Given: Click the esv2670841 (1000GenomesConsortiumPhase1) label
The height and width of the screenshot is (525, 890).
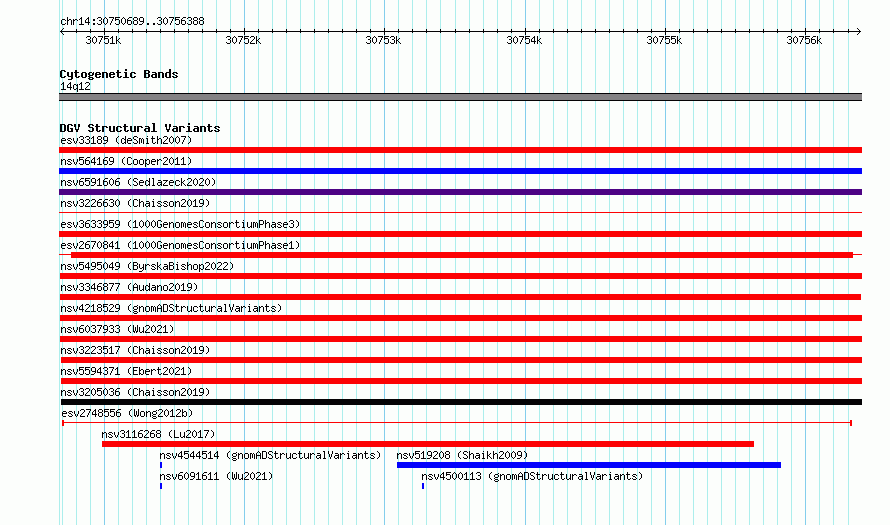Looking at the screenshot, I should (x=180, y=245).
